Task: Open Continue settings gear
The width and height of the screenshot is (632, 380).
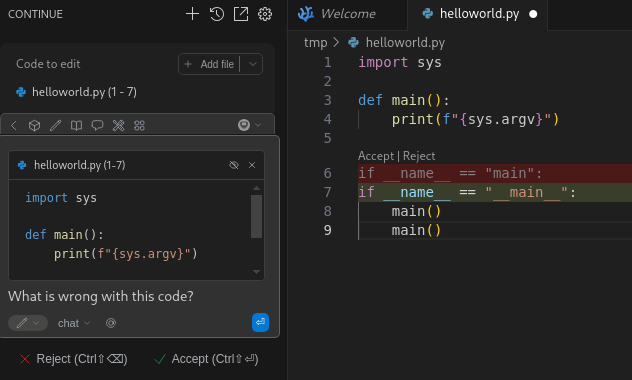Action: [x=265, y=14]
